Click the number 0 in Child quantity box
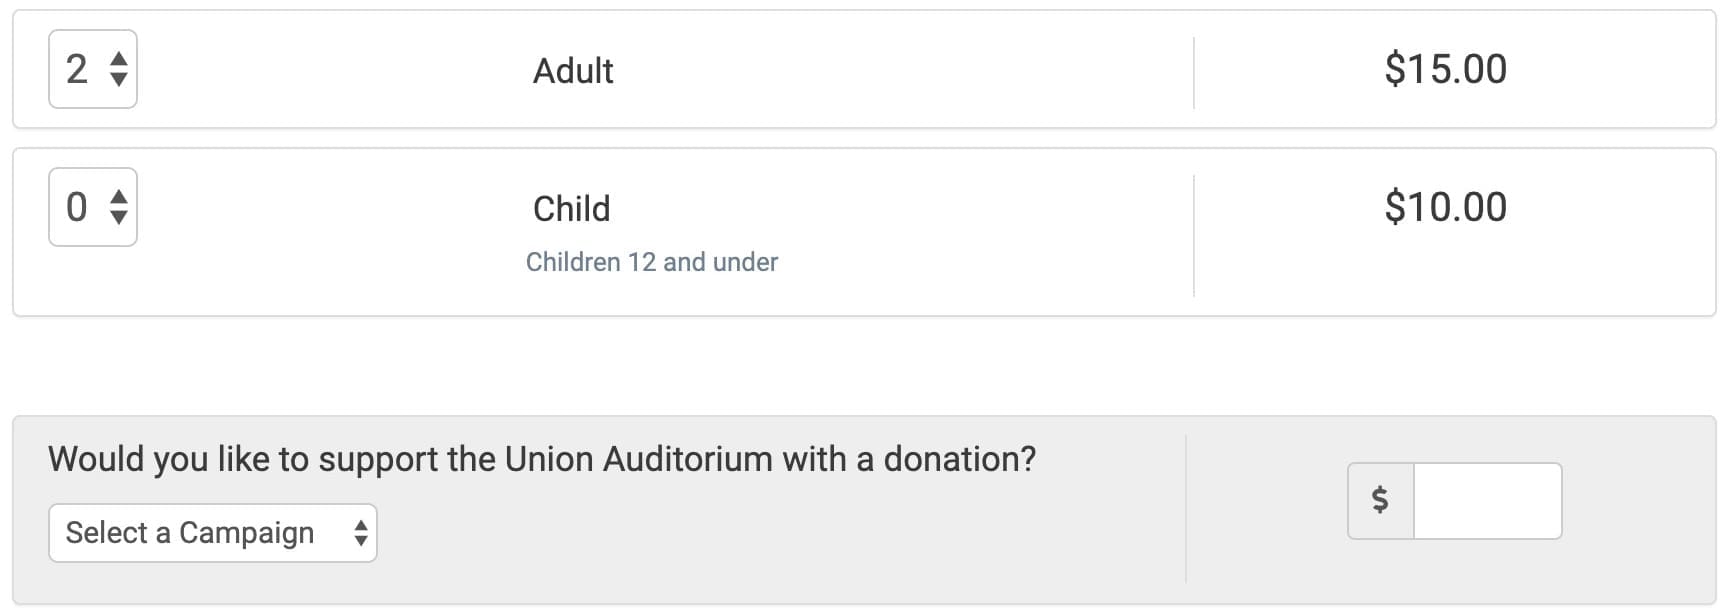Screen dimensions: 1726x611 [76, 207]
